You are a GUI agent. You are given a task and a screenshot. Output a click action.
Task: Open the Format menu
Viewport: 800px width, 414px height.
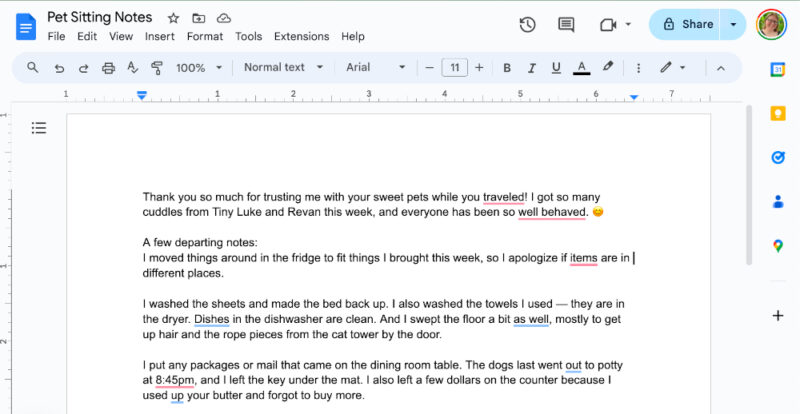(205, 36)
